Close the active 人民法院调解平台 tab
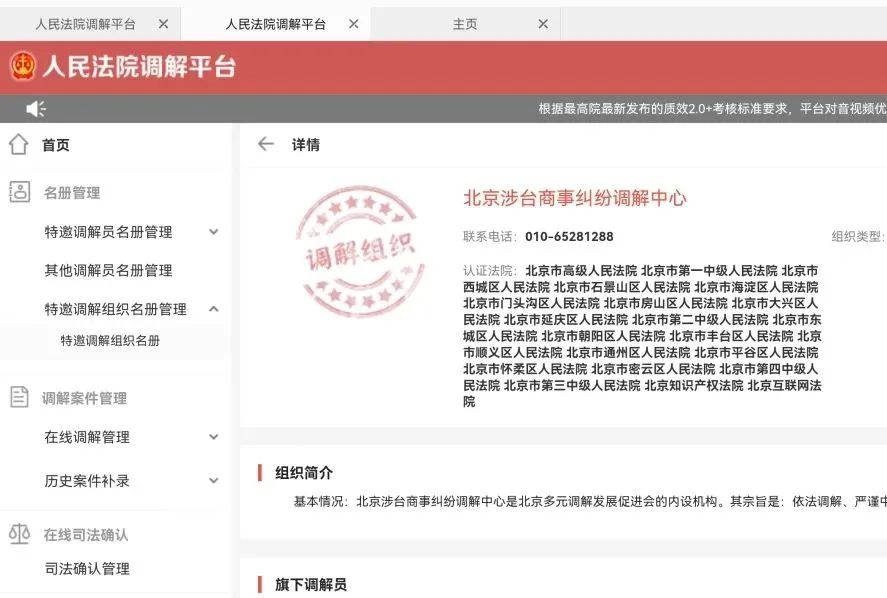 [x=353, y=24]
